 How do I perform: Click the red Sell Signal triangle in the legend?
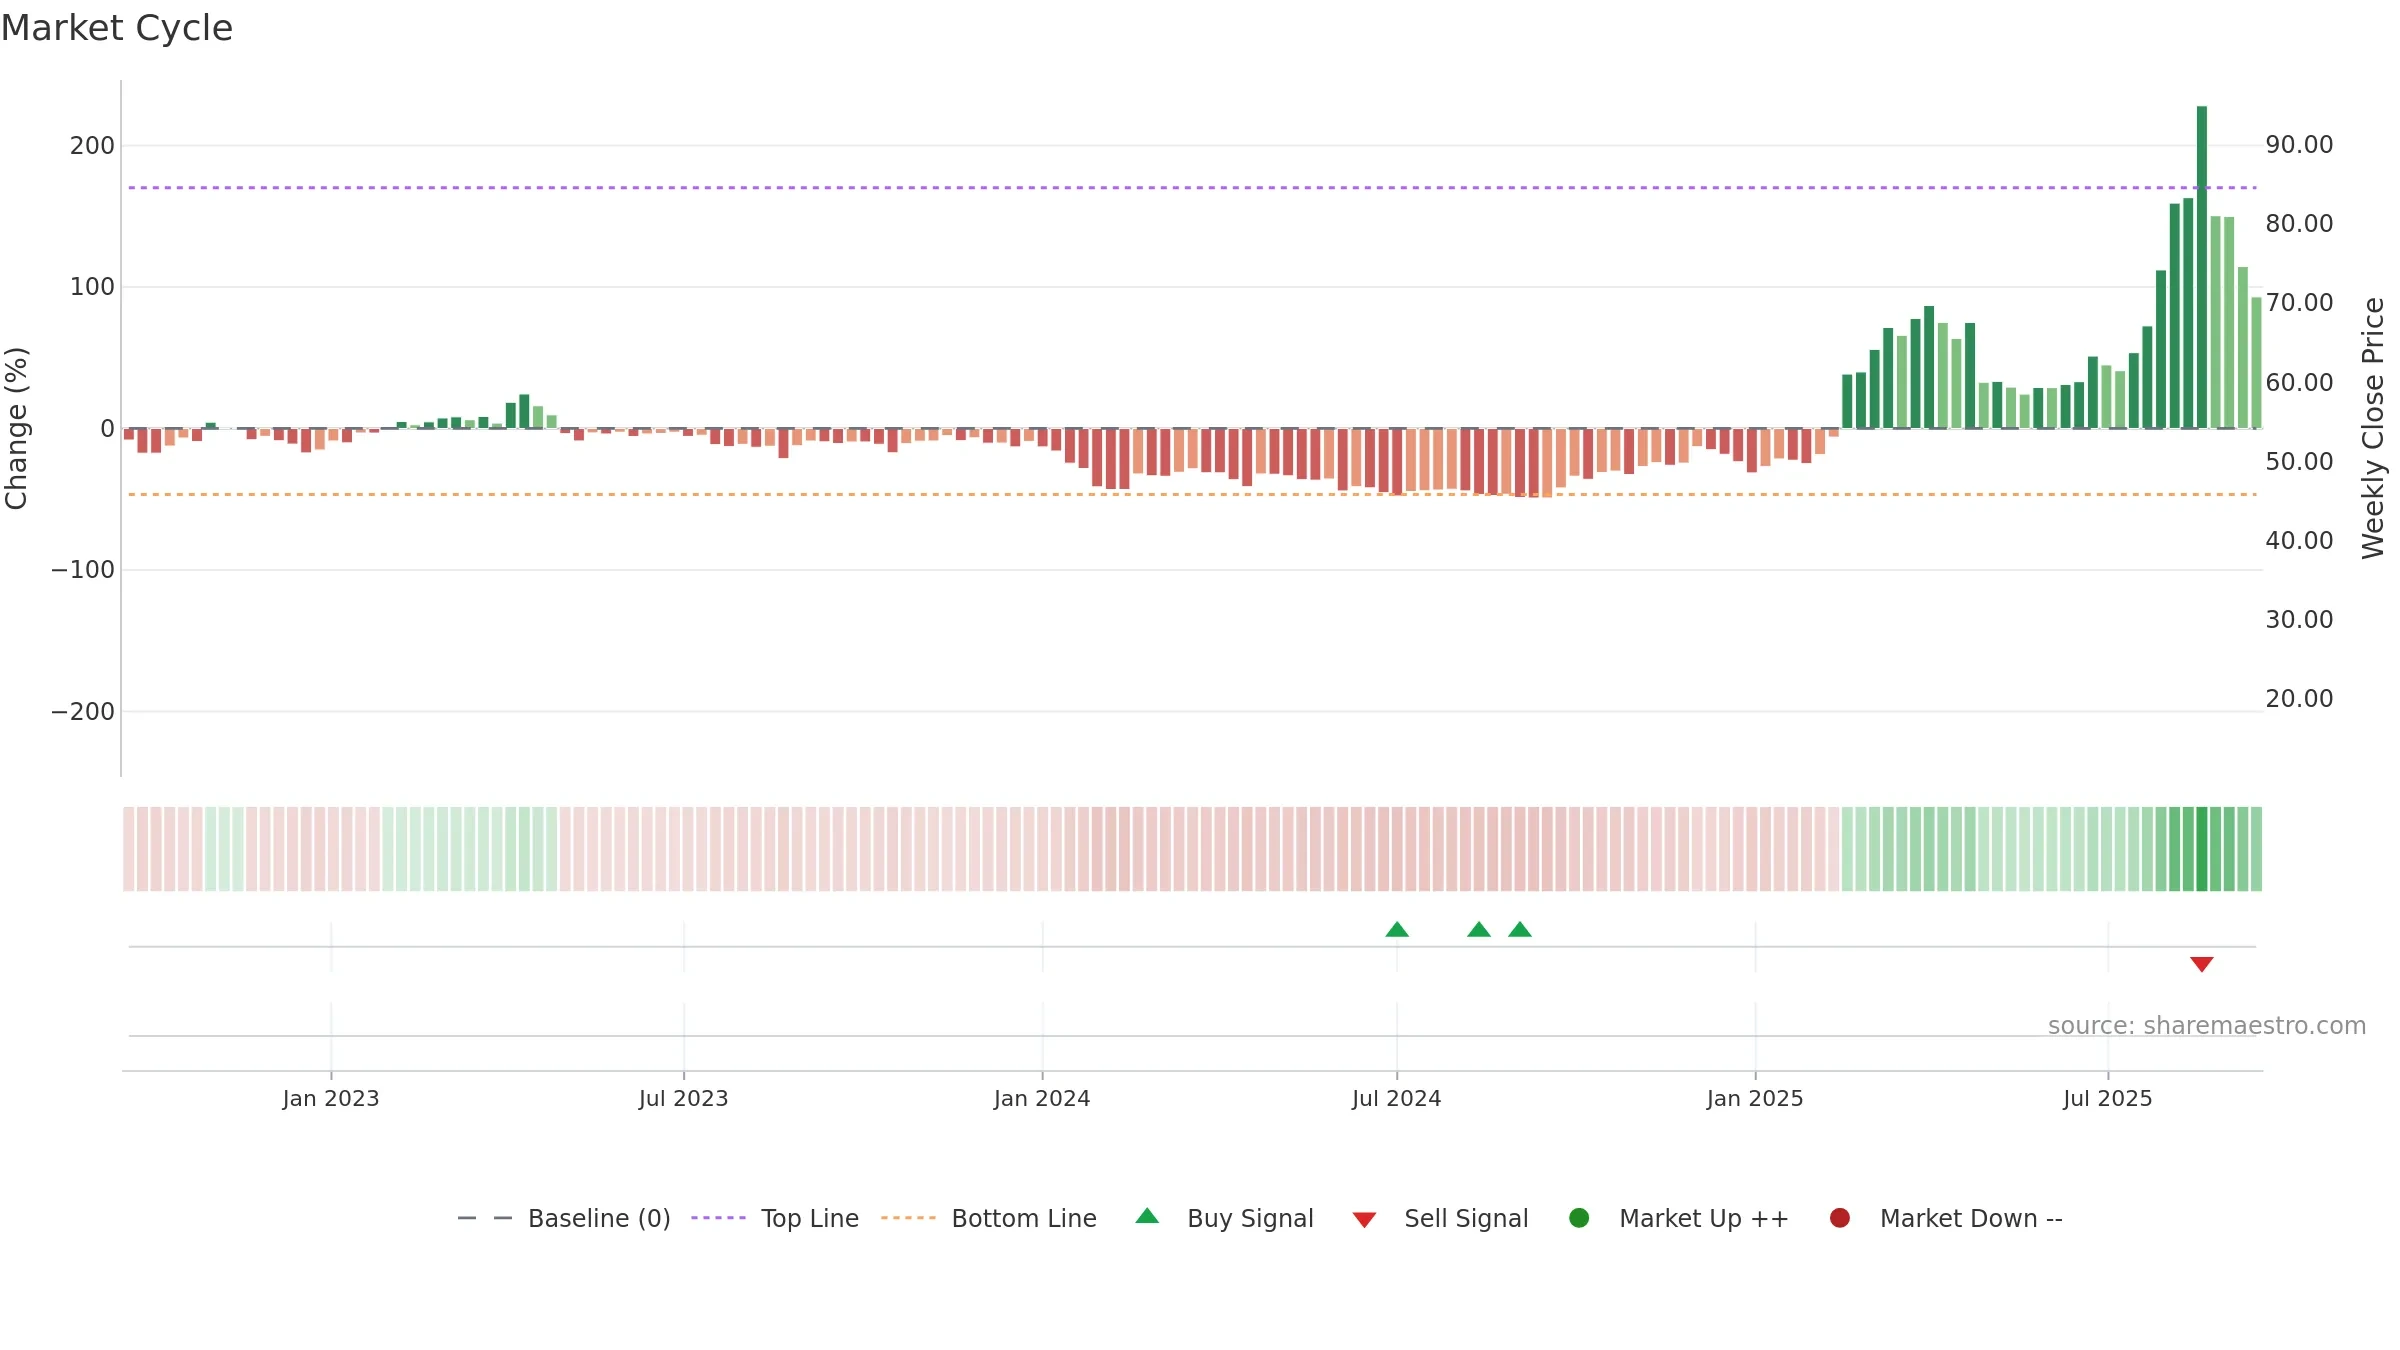[1364, 1220]
